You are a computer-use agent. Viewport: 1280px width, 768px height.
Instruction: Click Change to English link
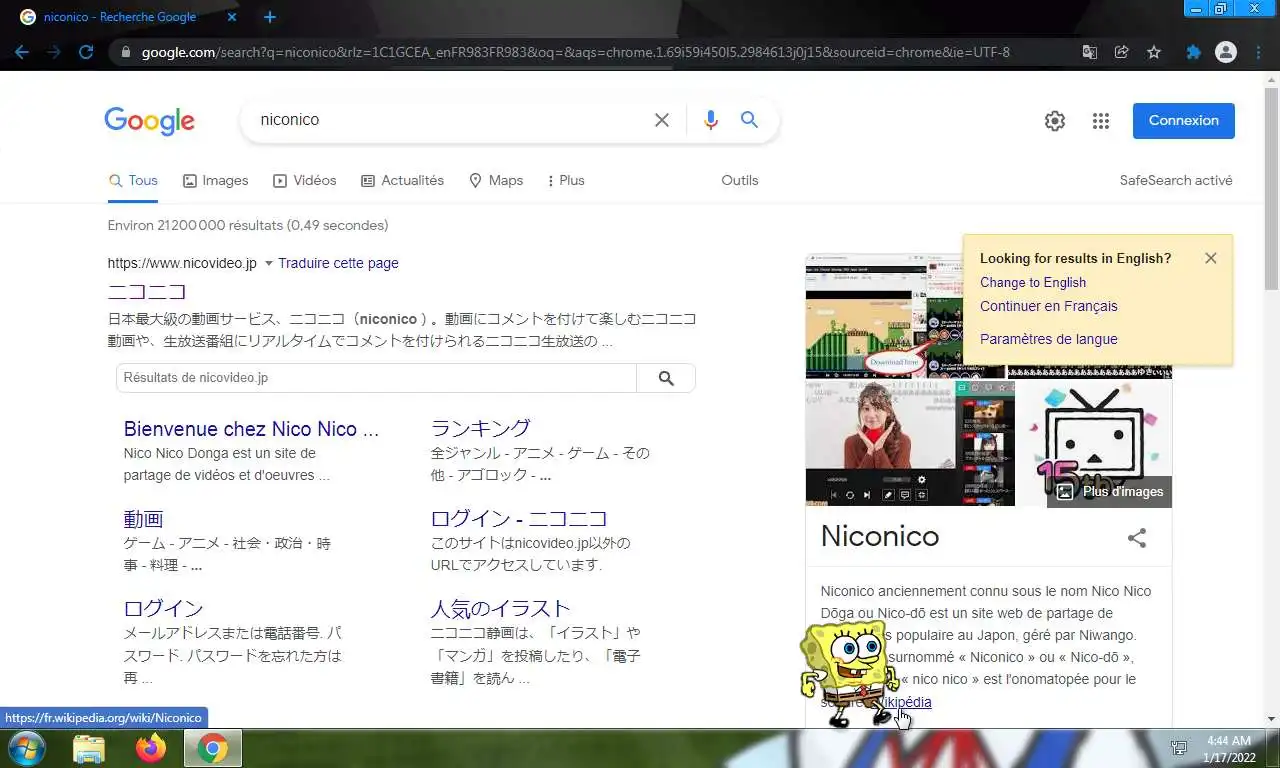tap(1033, 283)
